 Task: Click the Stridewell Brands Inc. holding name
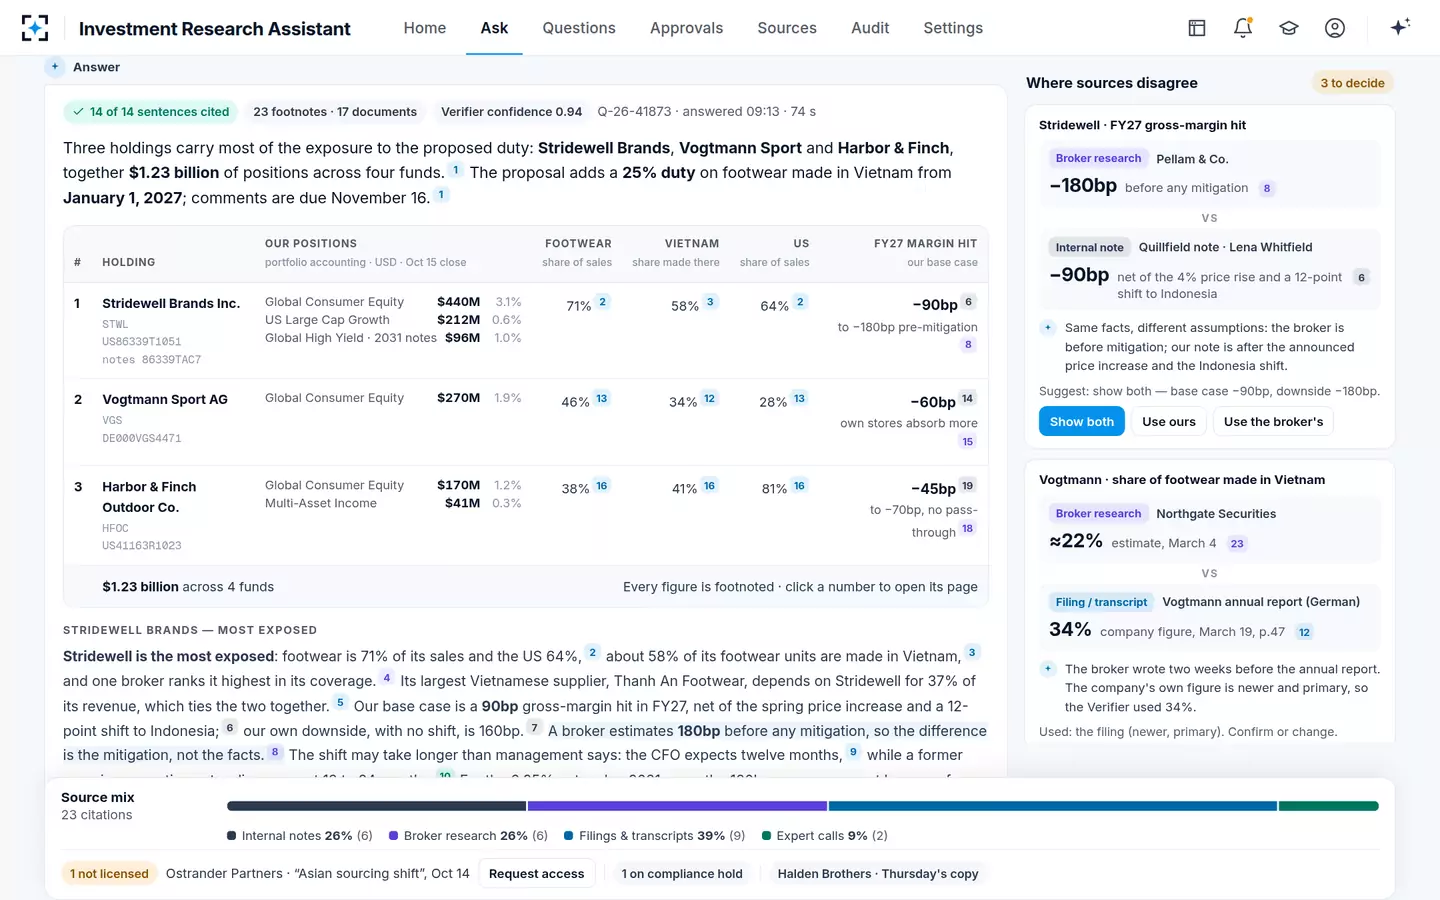click(x=171, y=303)
